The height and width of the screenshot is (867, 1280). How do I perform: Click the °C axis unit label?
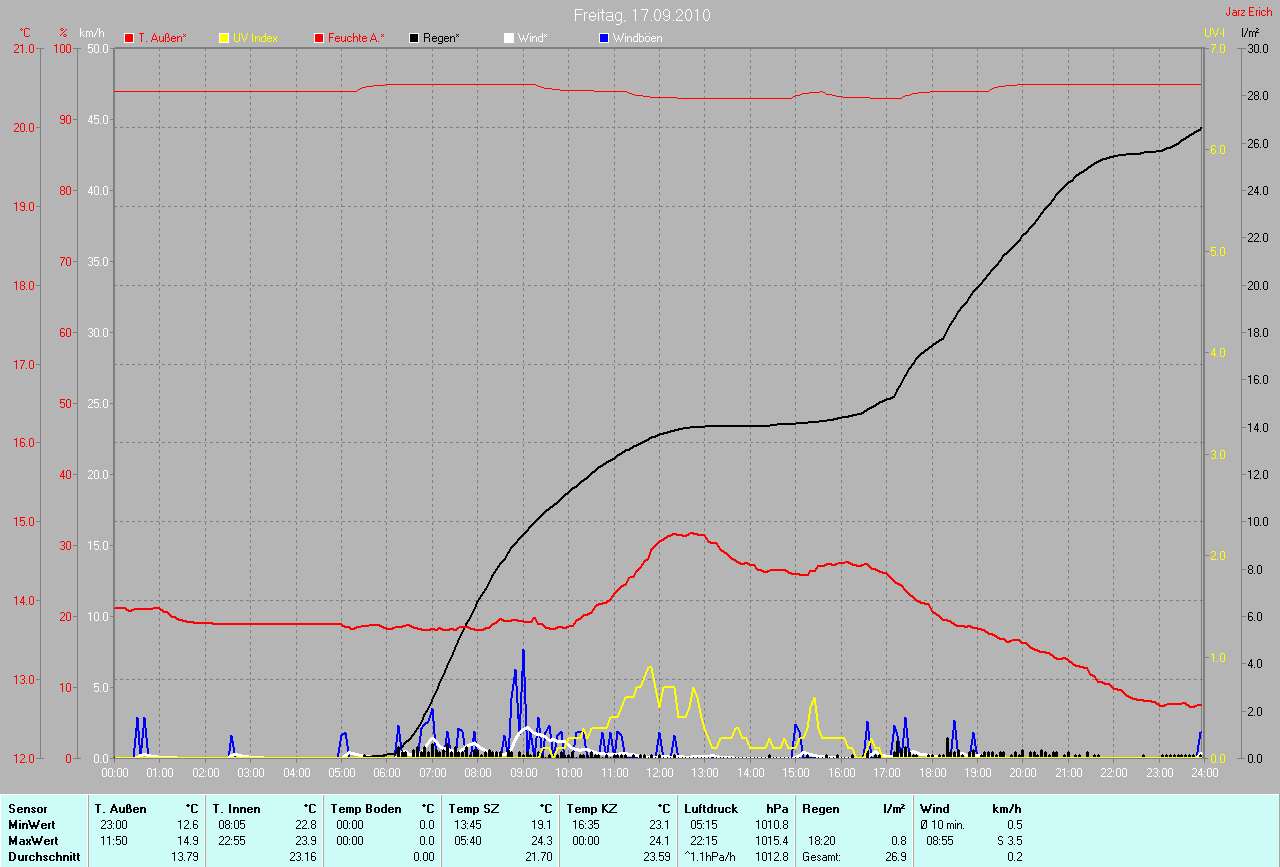[26, 33]
